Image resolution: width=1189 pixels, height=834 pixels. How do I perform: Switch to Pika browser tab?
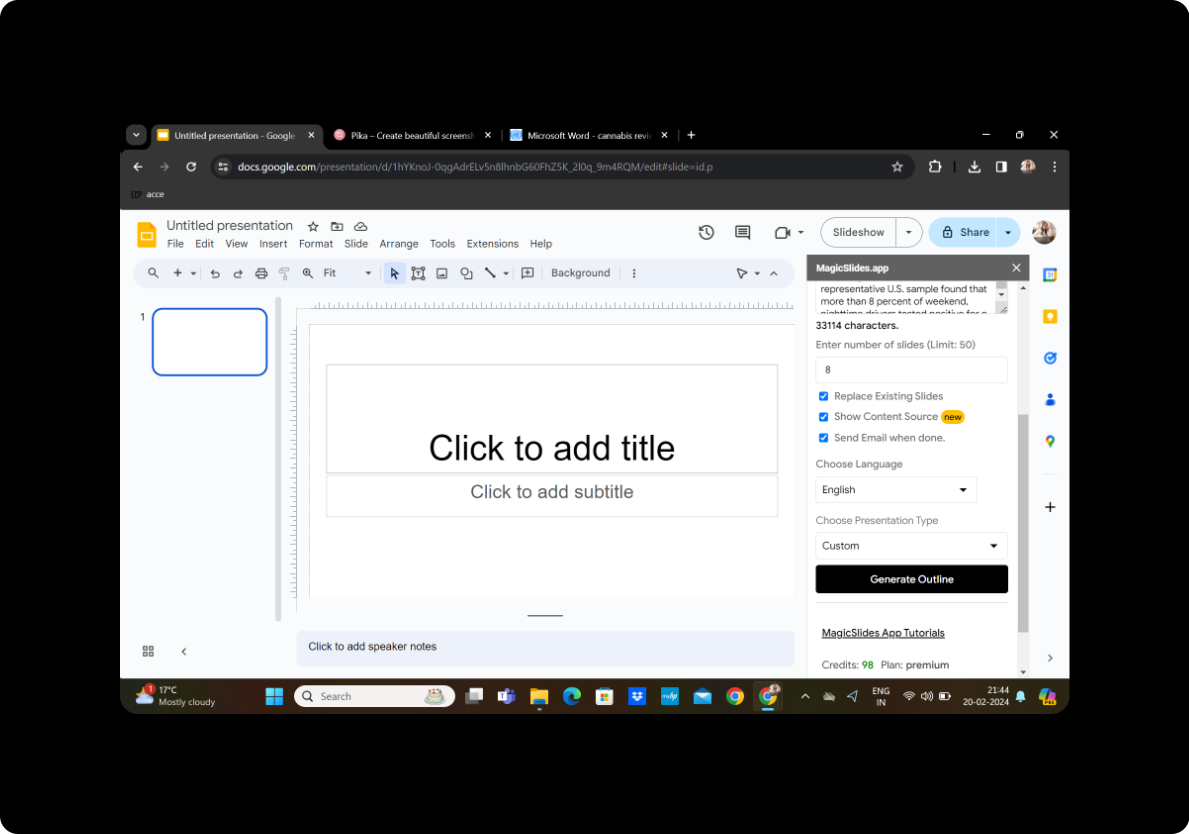412,136
